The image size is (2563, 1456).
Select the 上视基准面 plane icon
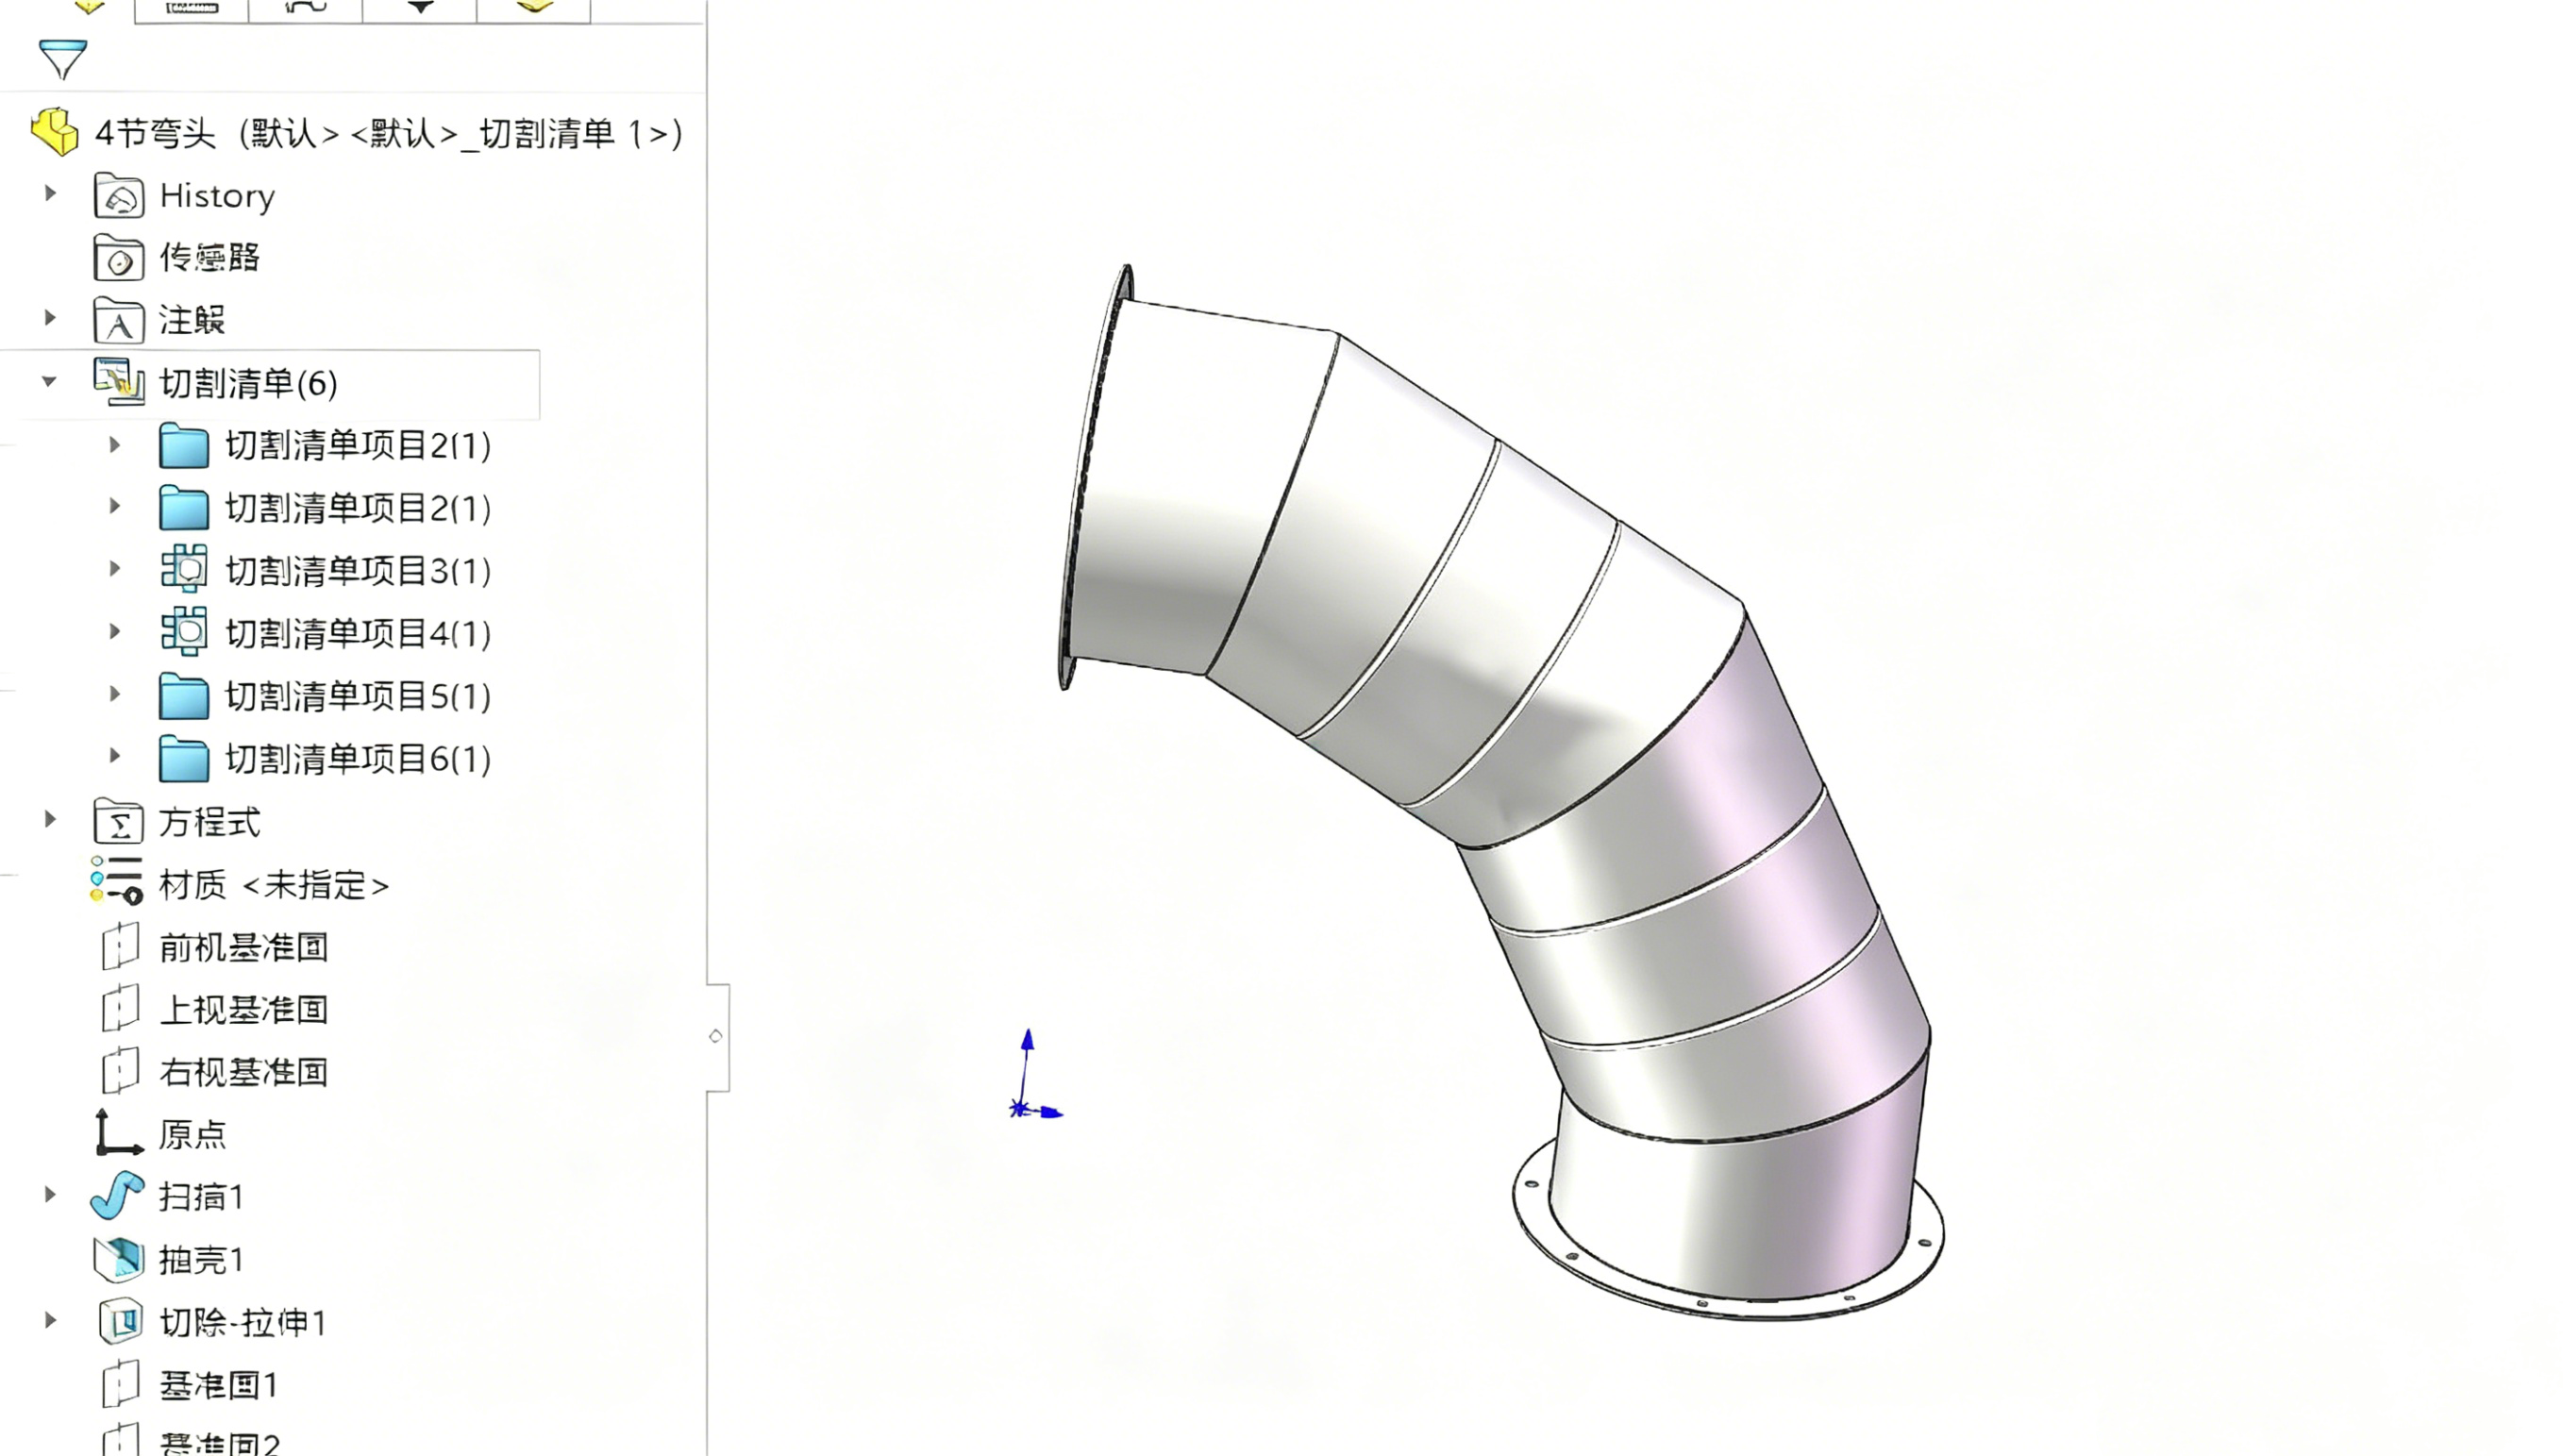(x=120, y=1009)
